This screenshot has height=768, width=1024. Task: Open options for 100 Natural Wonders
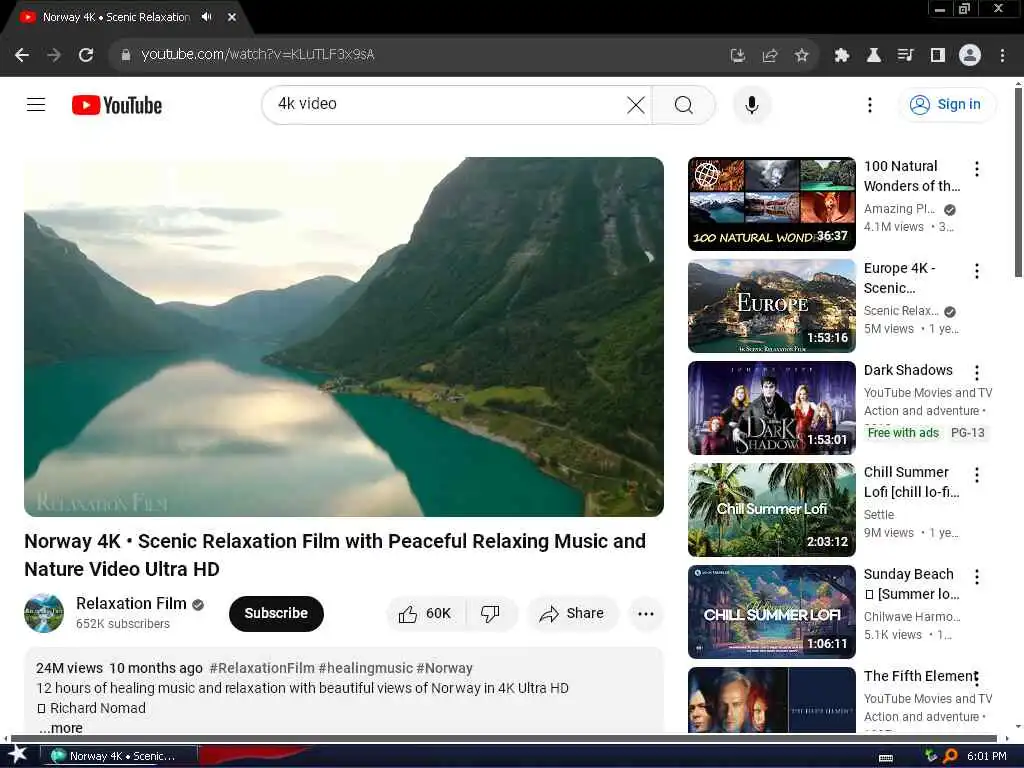click(976, 168)
